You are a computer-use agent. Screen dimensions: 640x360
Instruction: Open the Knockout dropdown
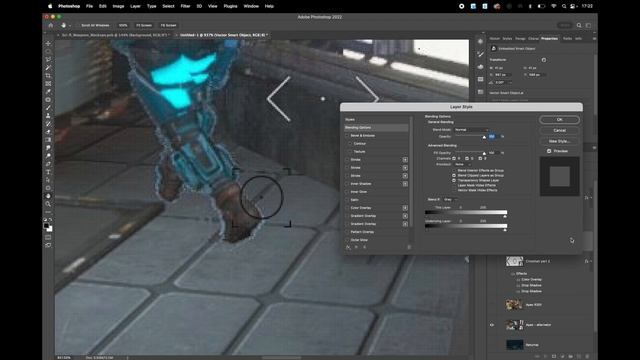point(463,164)
